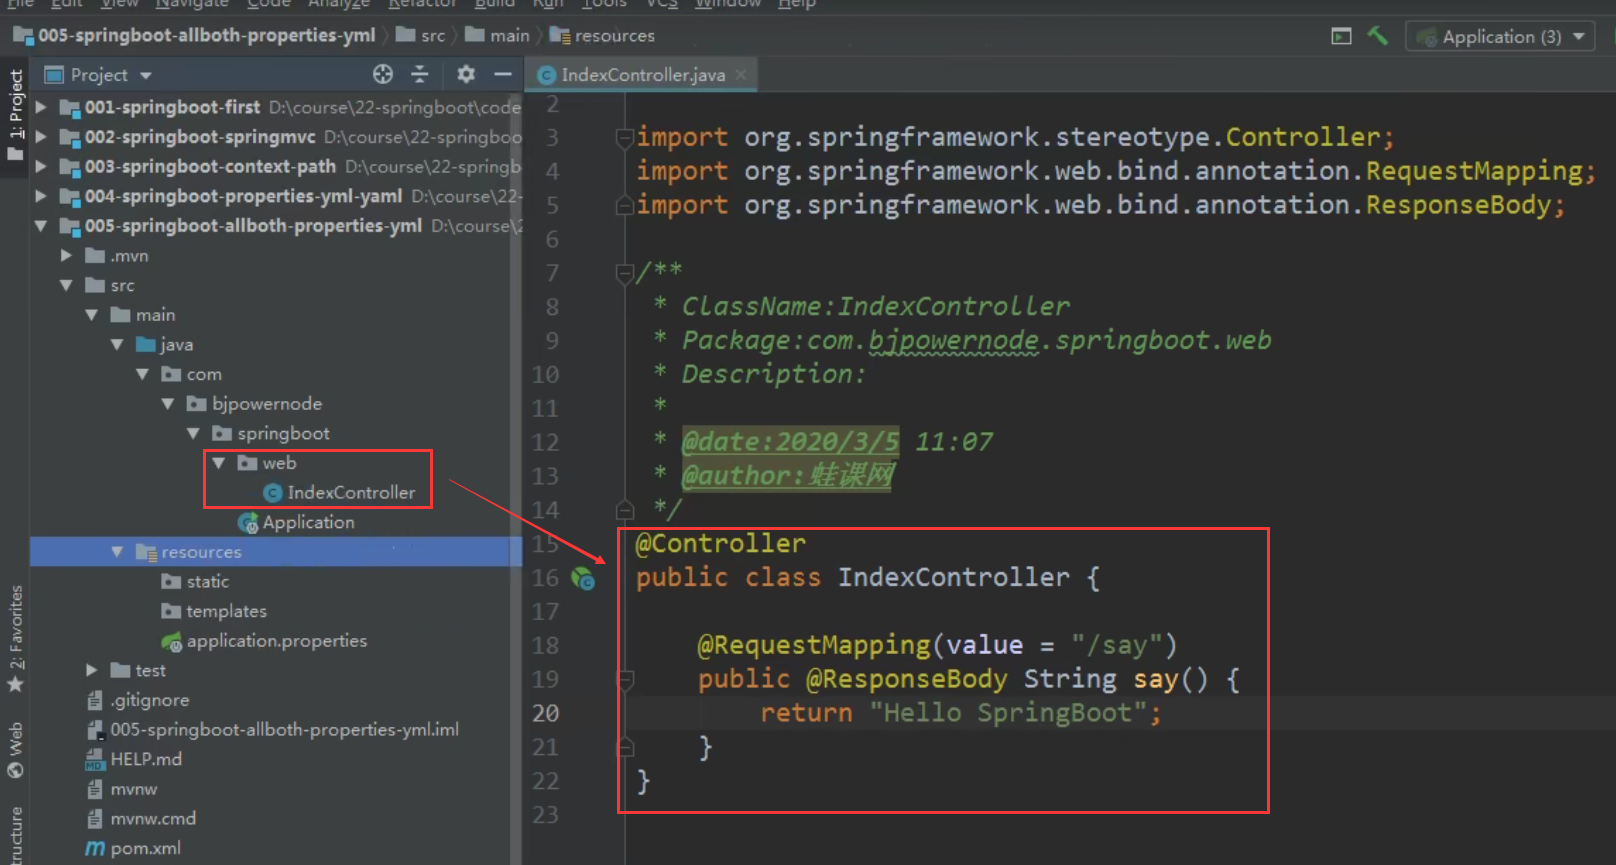Fold the import block at line 3
The height and width of the screenshot is (865, 1616).
click(x=625, y=138)
